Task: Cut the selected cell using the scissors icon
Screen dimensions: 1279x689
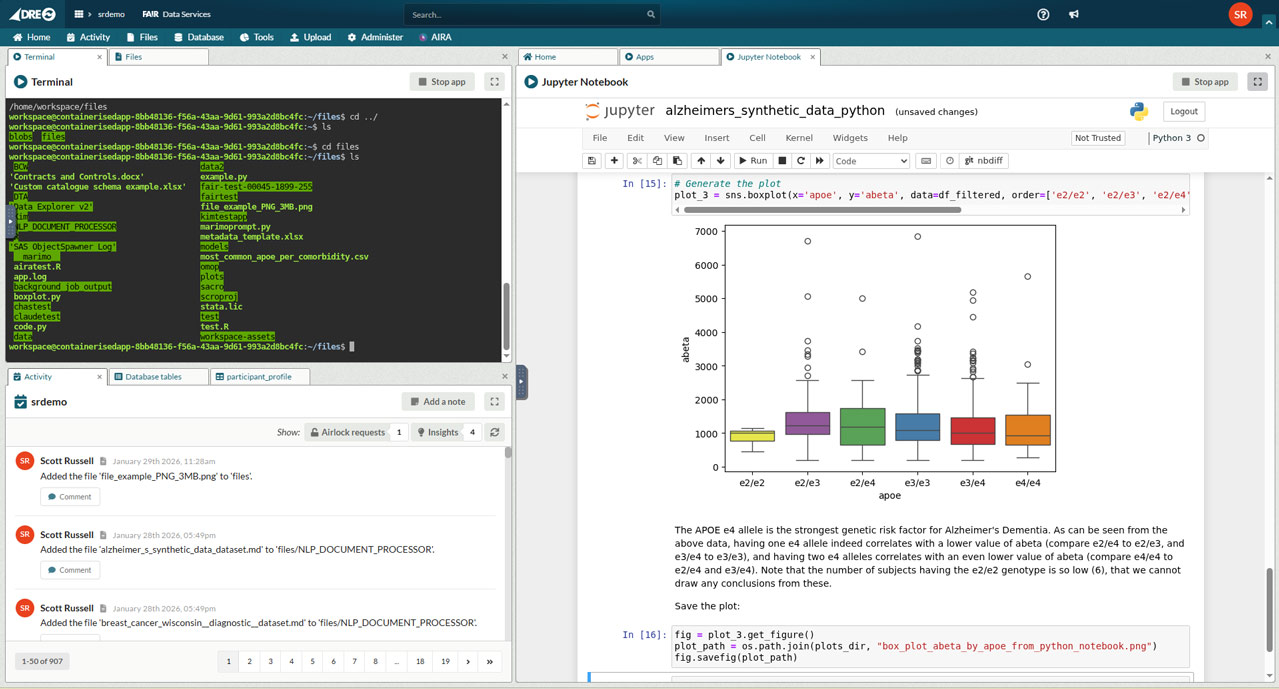Action: pos(637,161)
